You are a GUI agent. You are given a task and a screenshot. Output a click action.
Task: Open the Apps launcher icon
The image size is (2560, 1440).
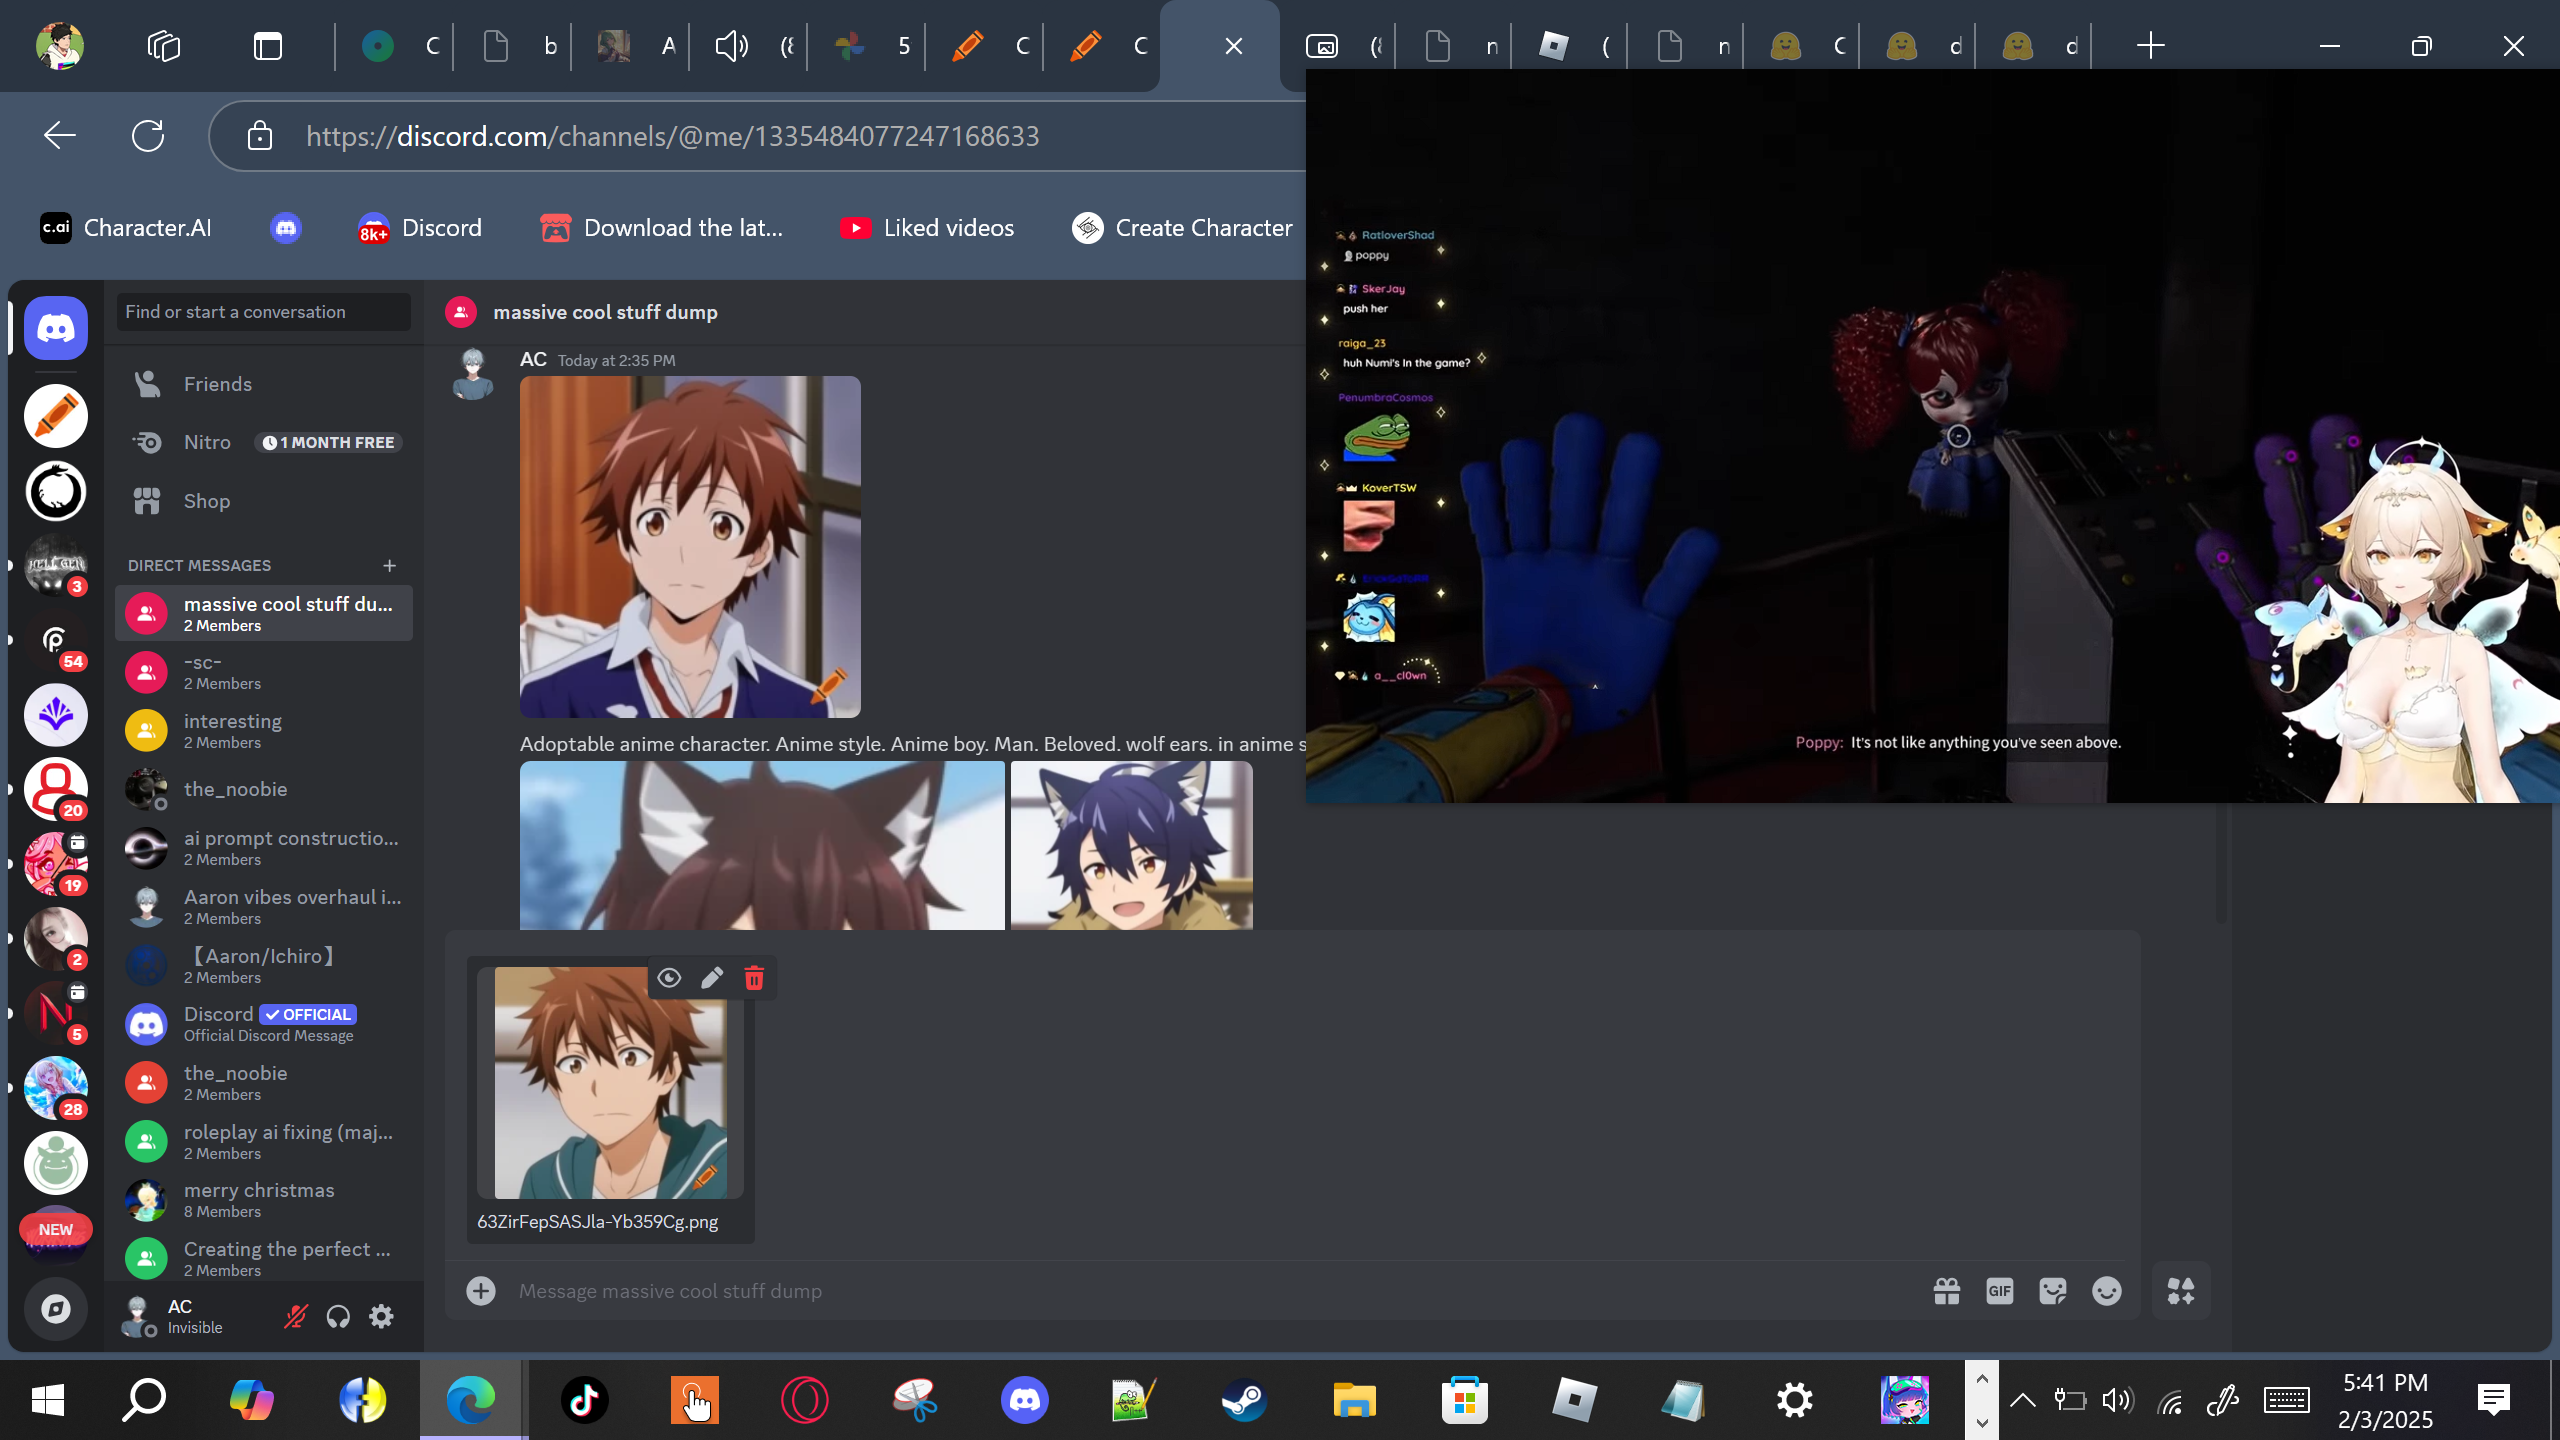click(x=2181, y=1291)
